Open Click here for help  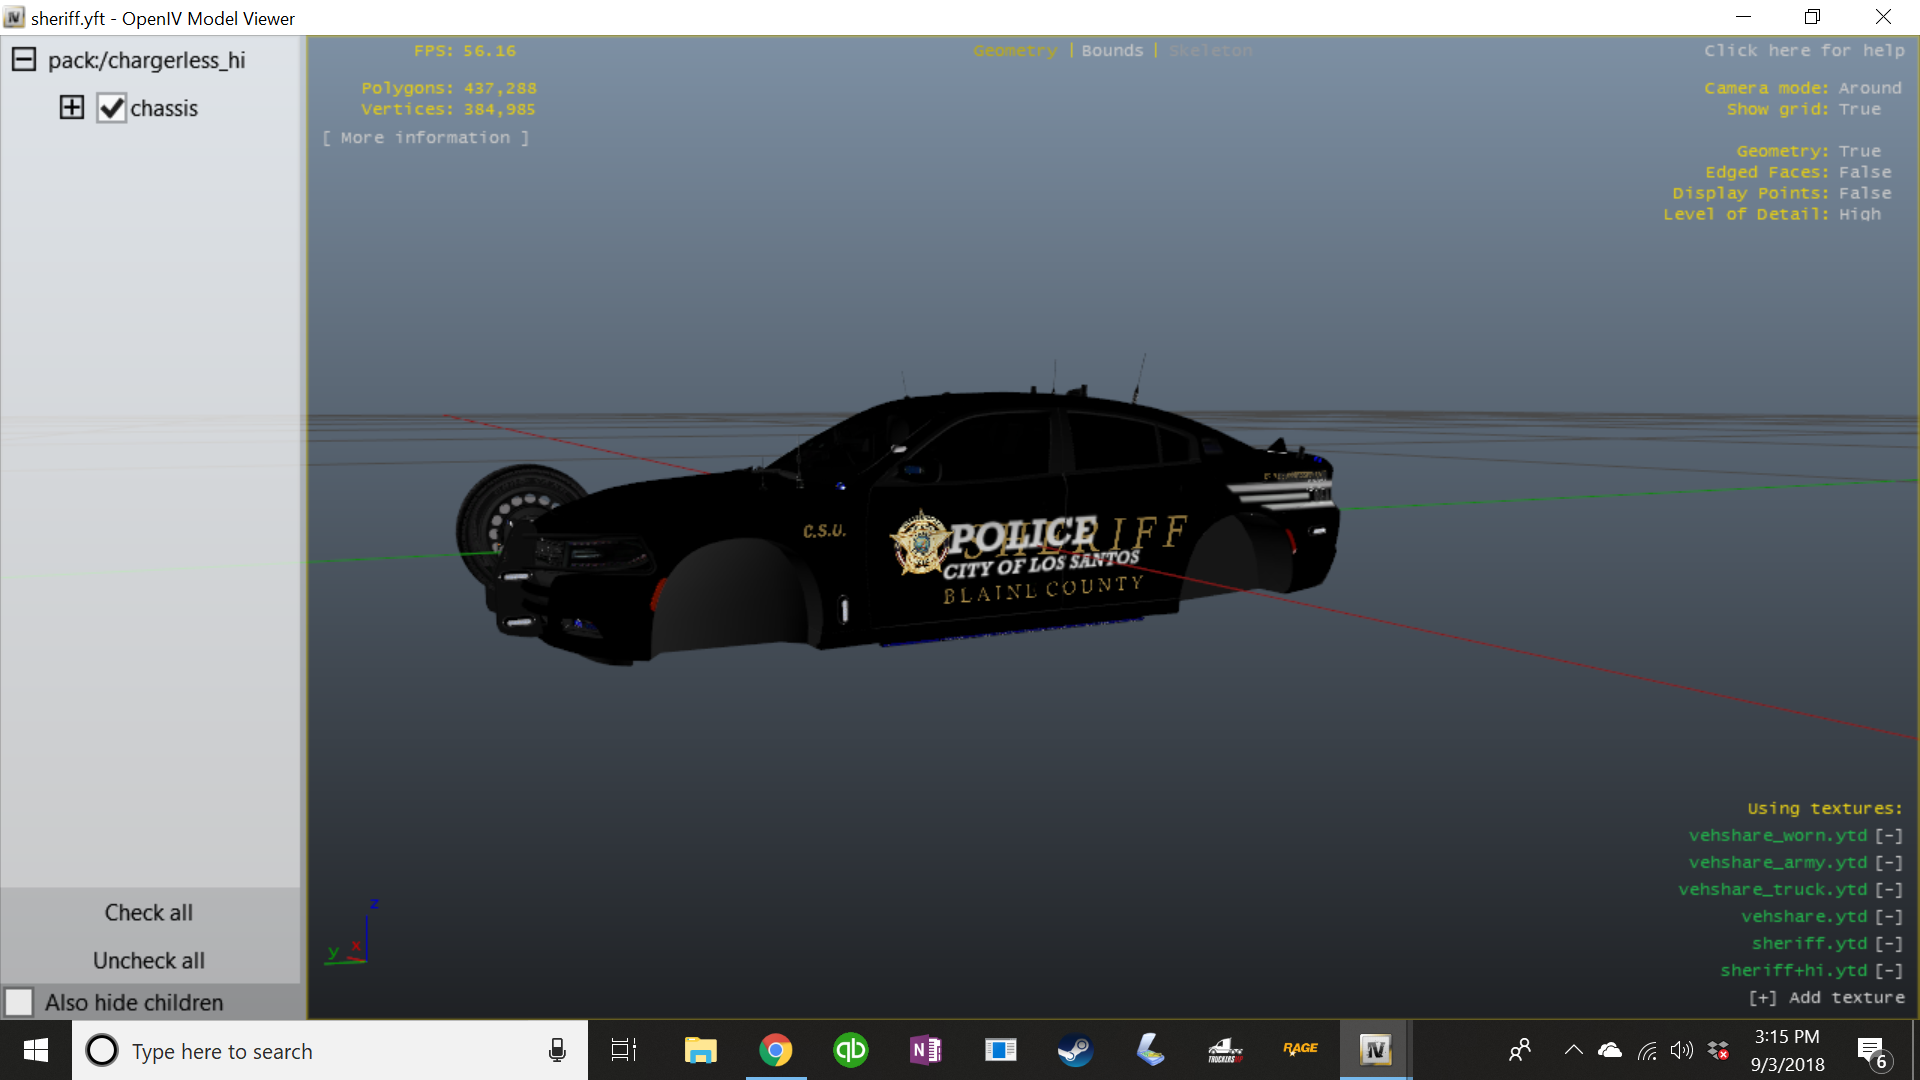pyautogui.click(x=1803, y=51)
